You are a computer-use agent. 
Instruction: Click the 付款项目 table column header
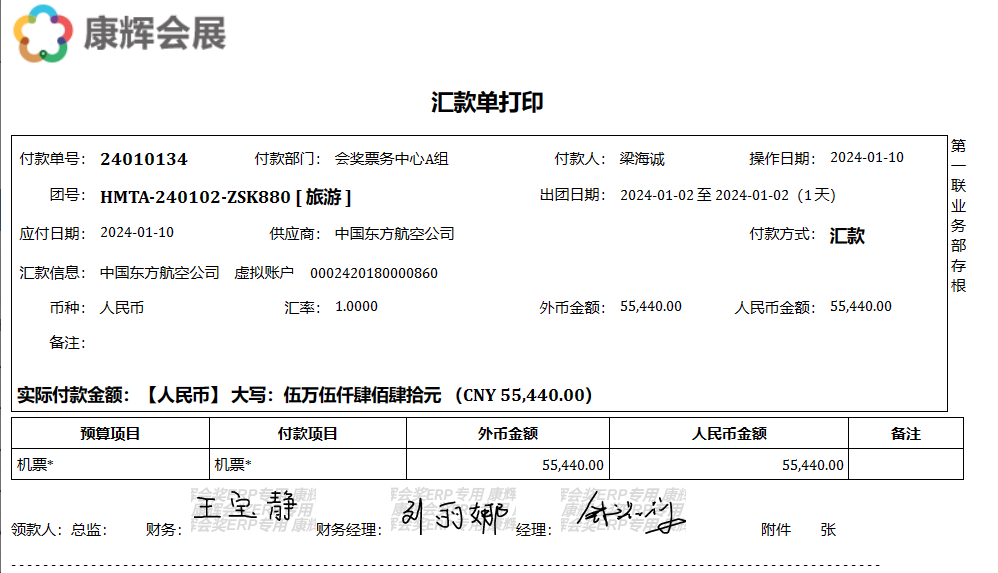(307, 434)
